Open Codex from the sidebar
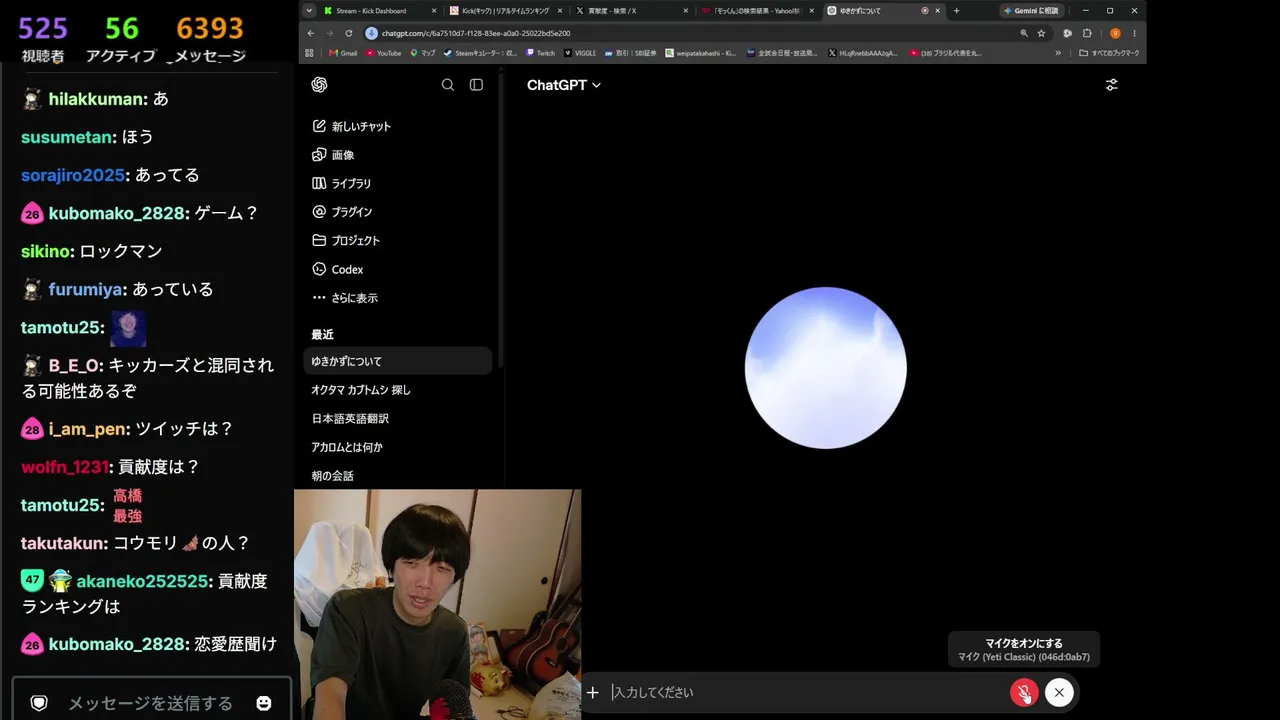 click(398, 269)
